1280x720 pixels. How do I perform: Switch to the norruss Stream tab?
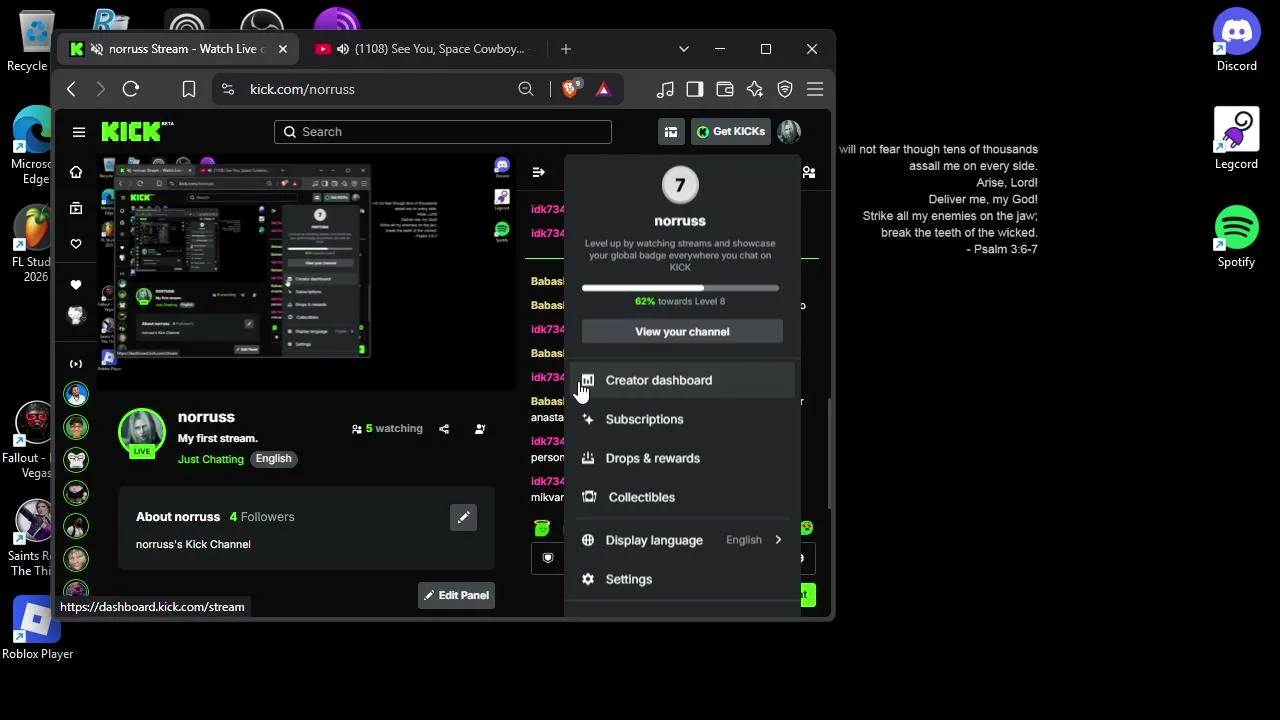click(x=178, y=49)
